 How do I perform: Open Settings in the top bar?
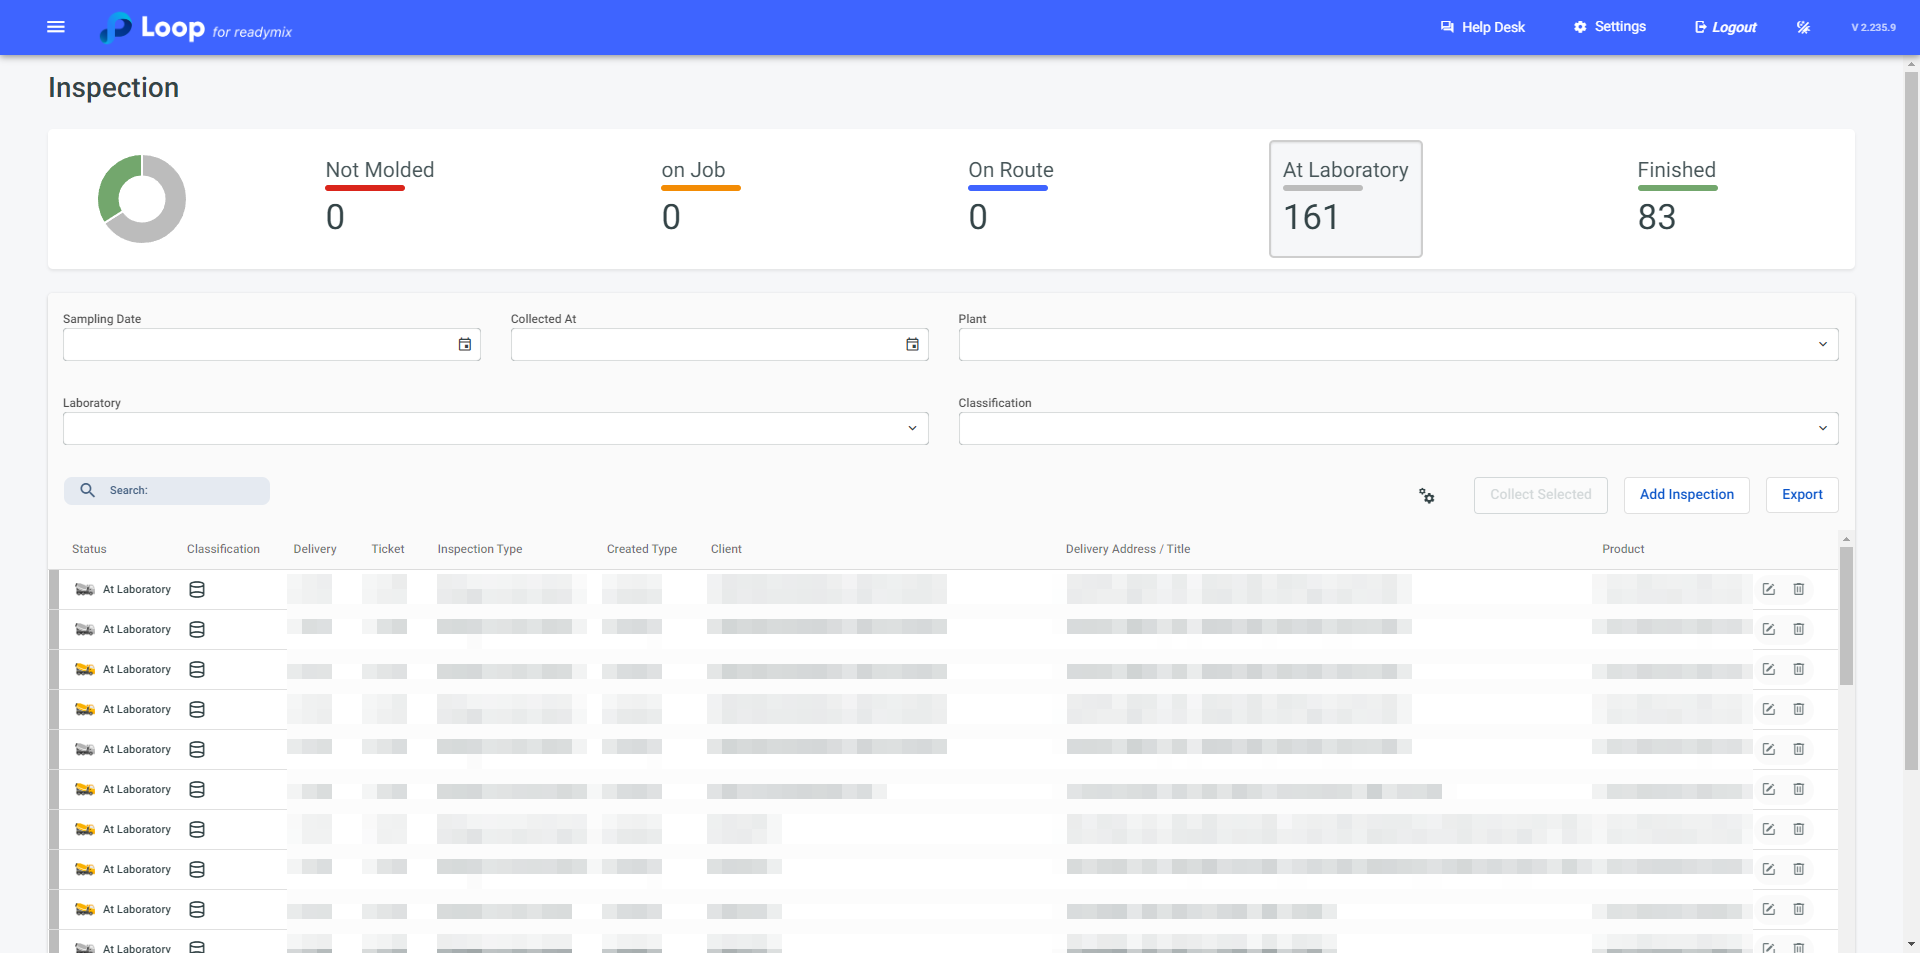(1609, 27)
